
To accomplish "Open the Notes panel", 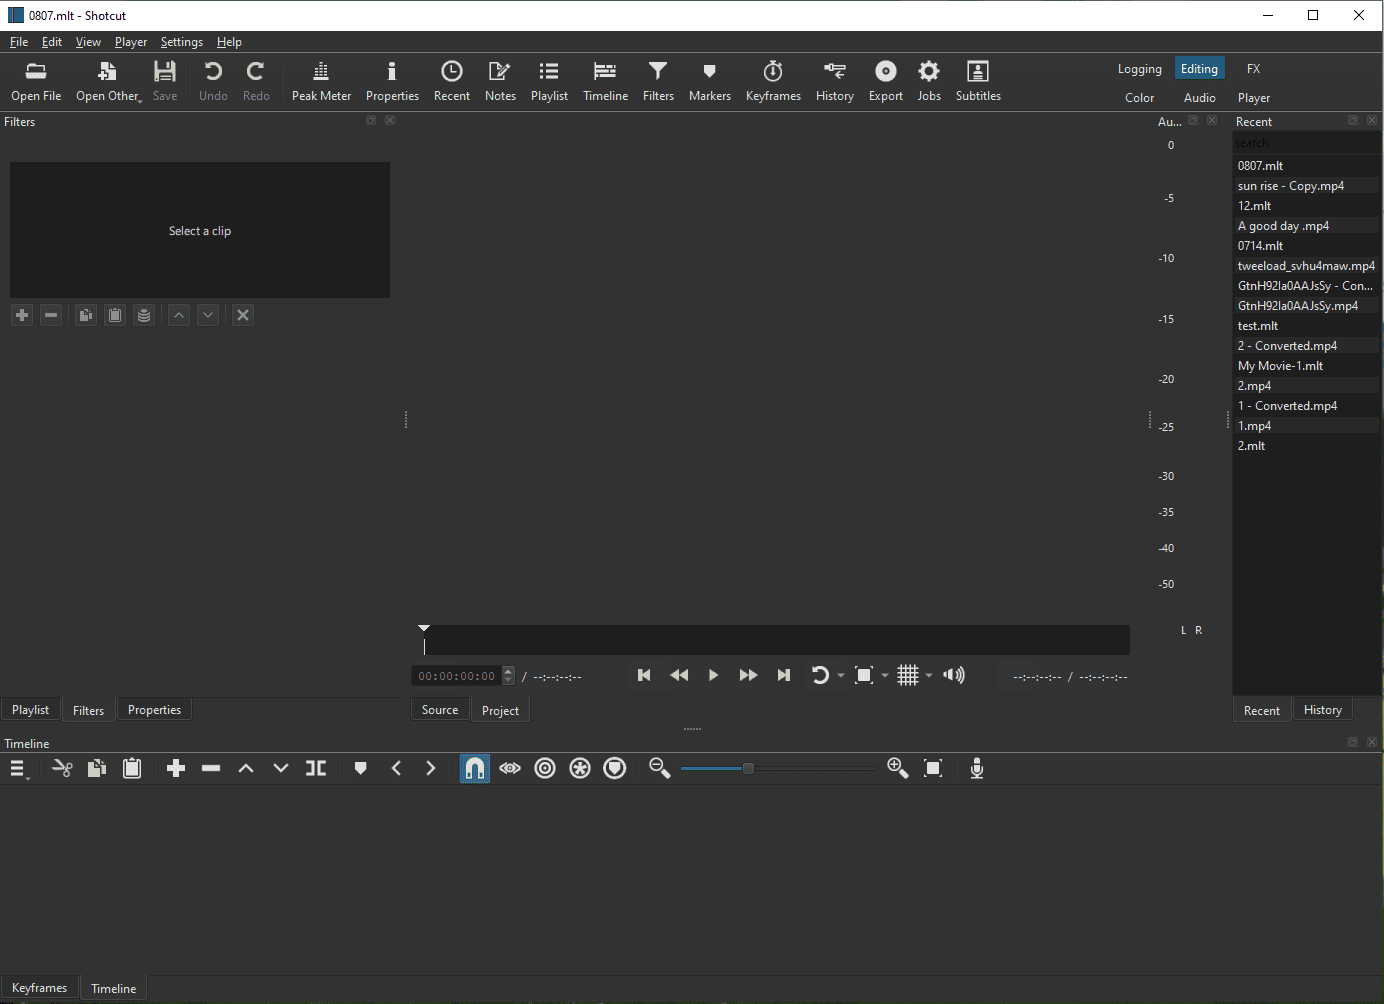I will point(500,81).
